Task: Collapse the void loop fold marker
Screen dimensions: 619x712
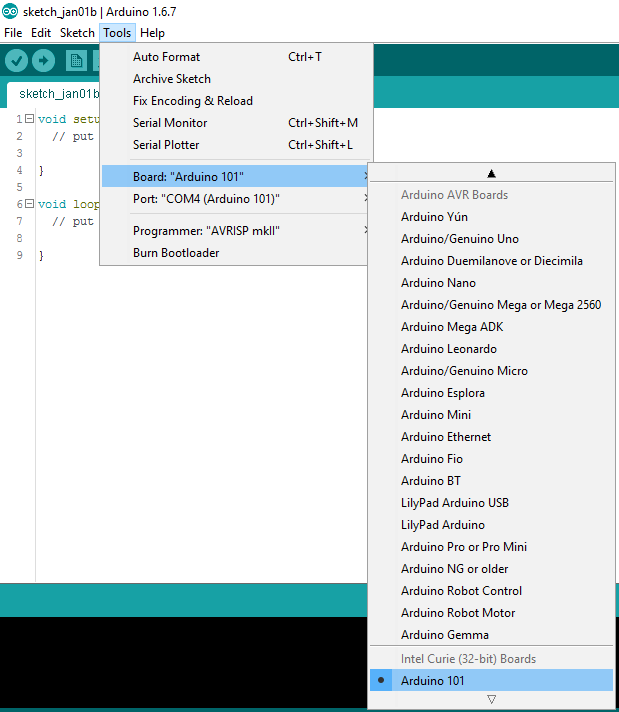Action: click(x=30, y=203)
